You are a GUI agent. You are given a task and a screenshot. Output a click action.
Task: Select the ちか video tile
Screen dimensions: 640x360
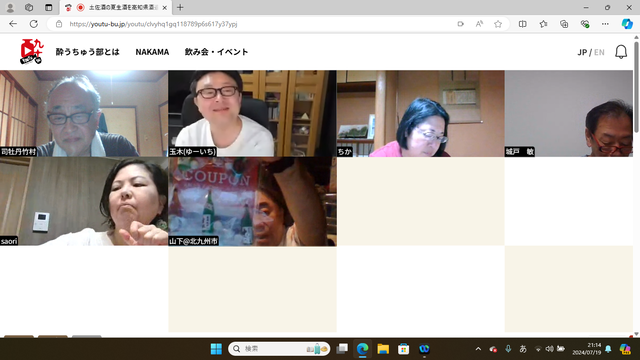pos(420,113)
